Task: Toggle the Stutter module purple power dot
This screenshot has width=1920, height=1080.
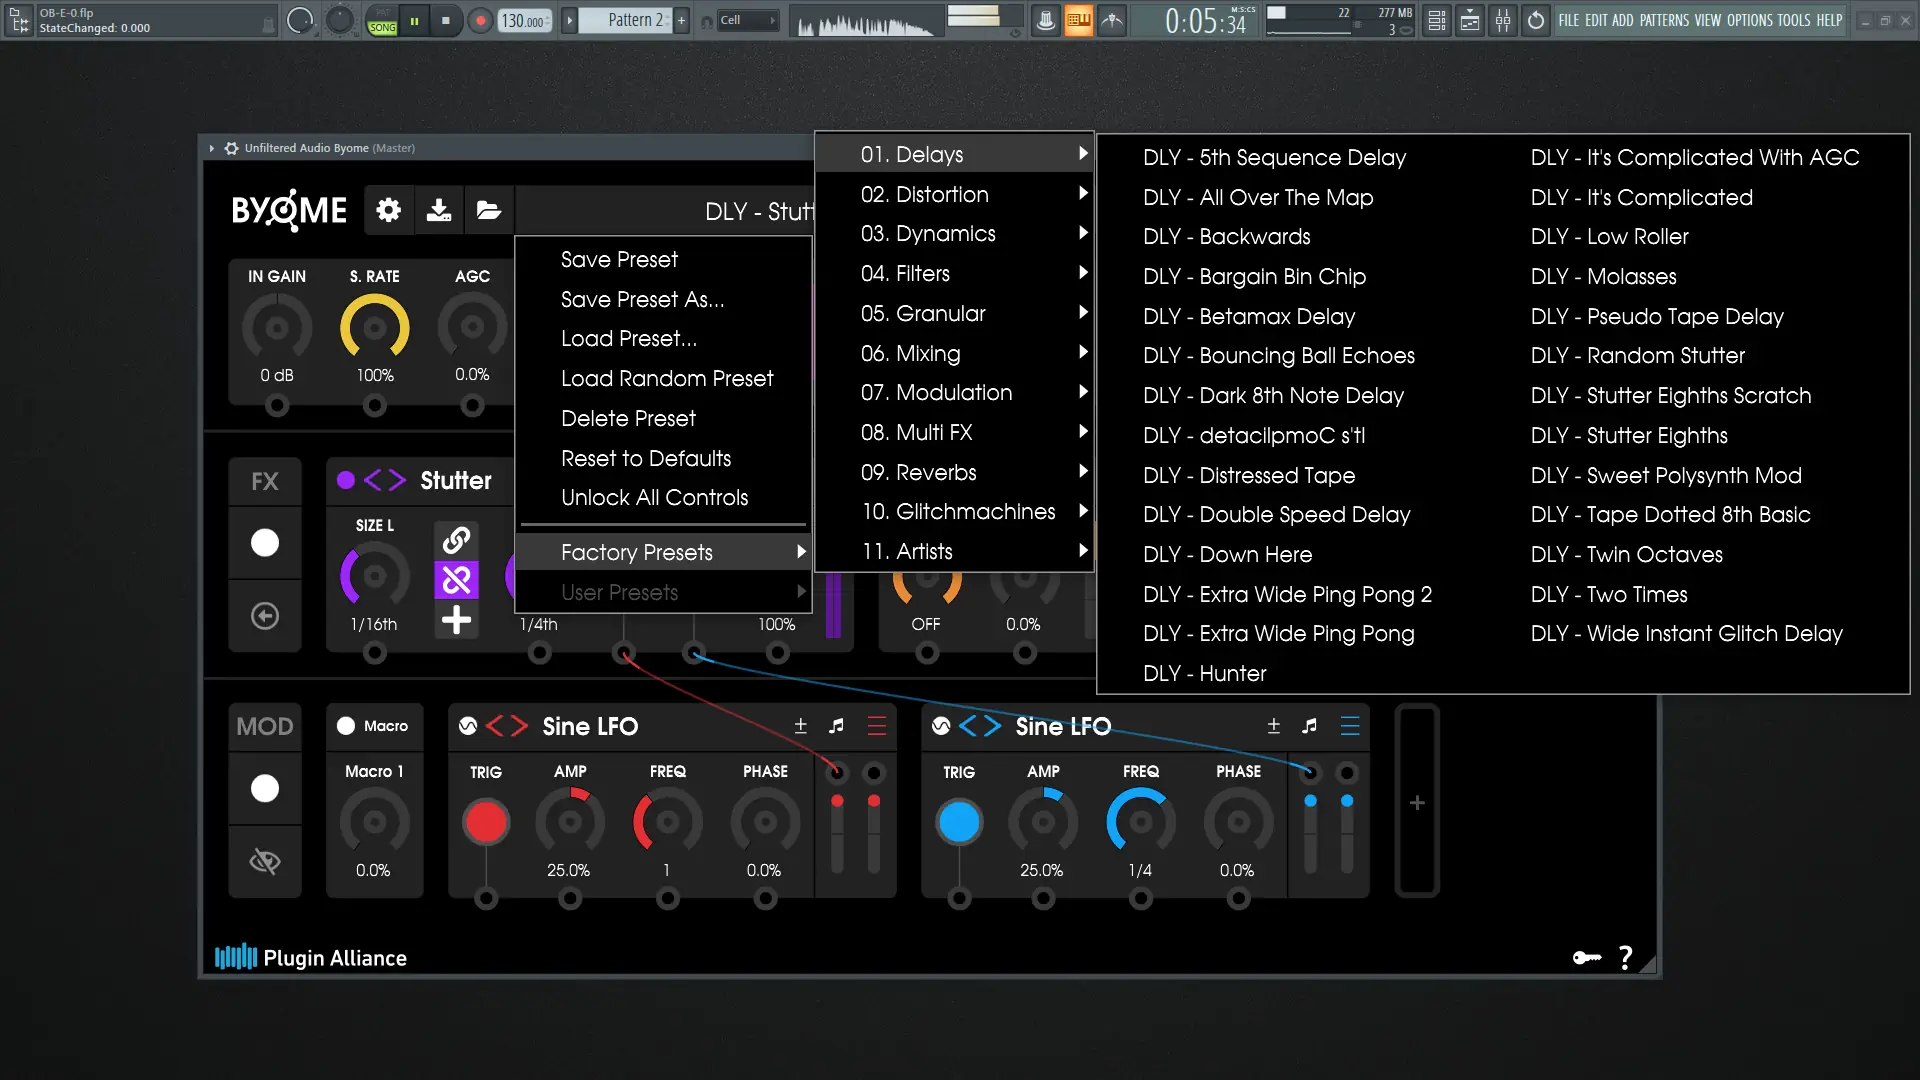Action: point(346,480)
